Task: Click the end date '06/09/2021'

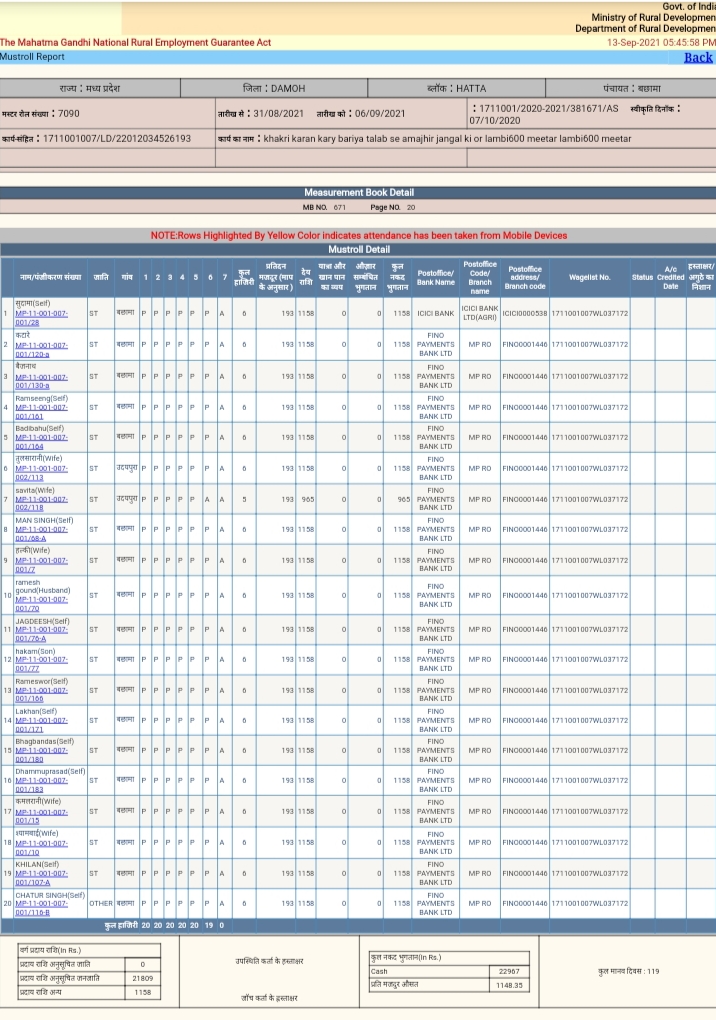Action: pos(380,113)
